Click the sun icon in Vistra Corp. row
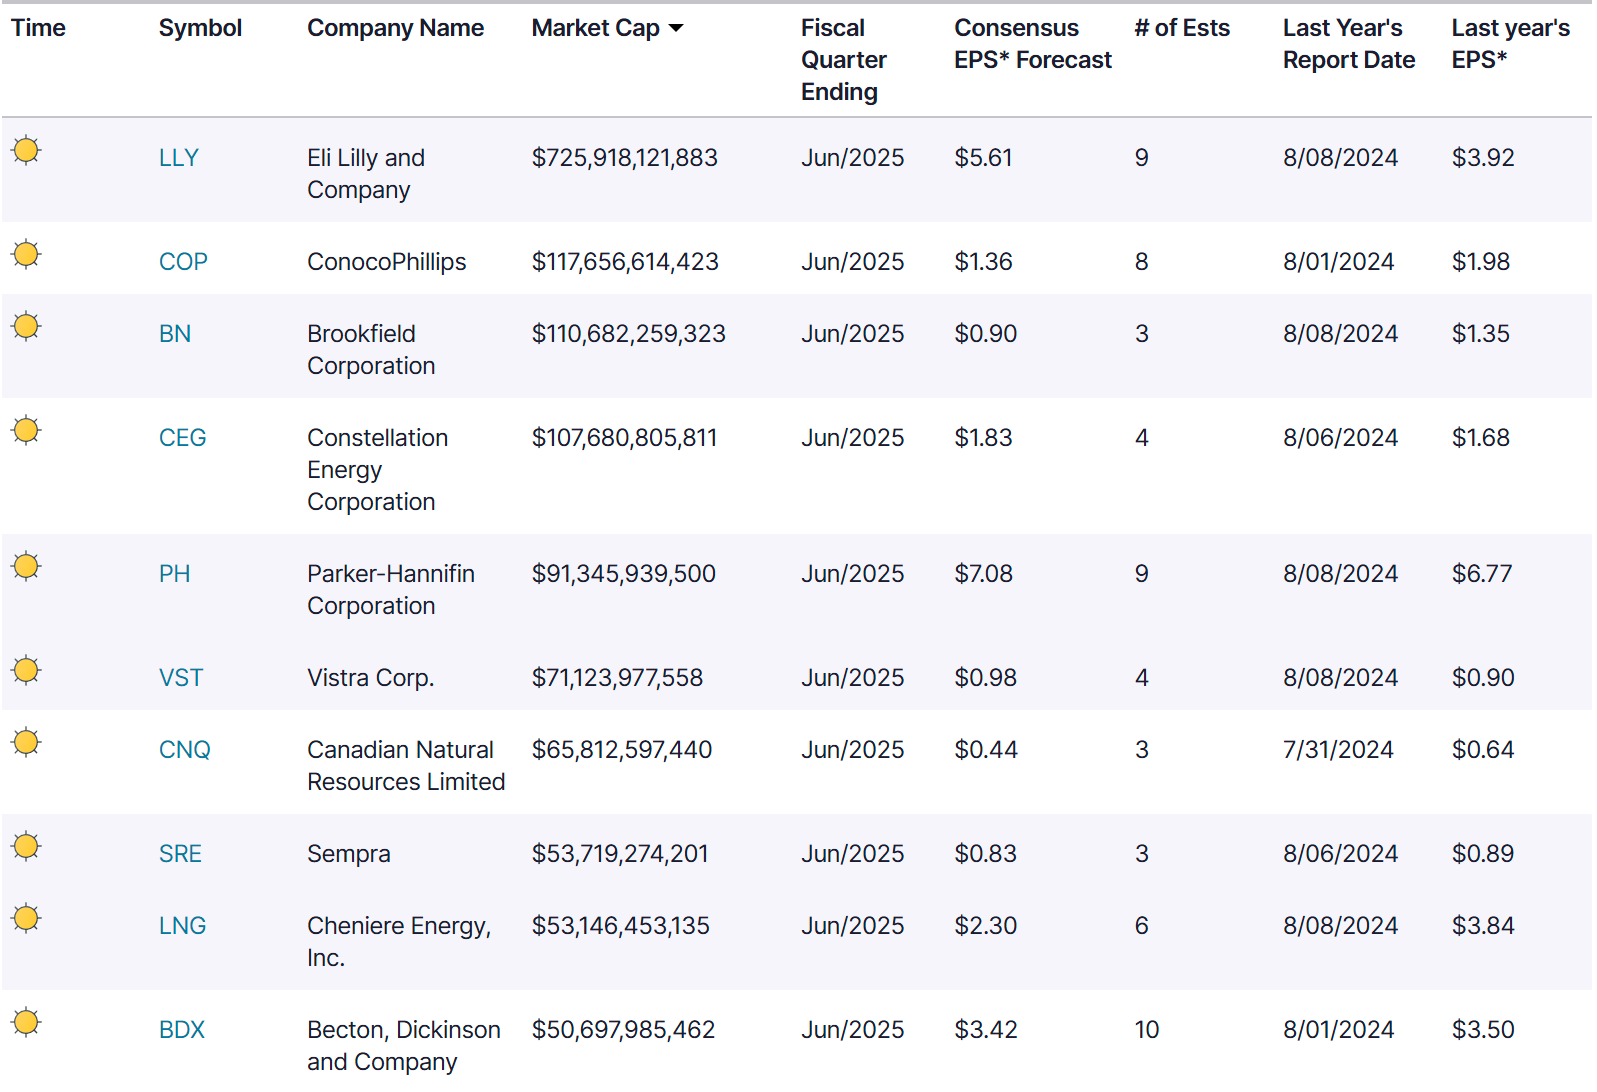Screen dimensions: 1597x1092 point(27,671)
